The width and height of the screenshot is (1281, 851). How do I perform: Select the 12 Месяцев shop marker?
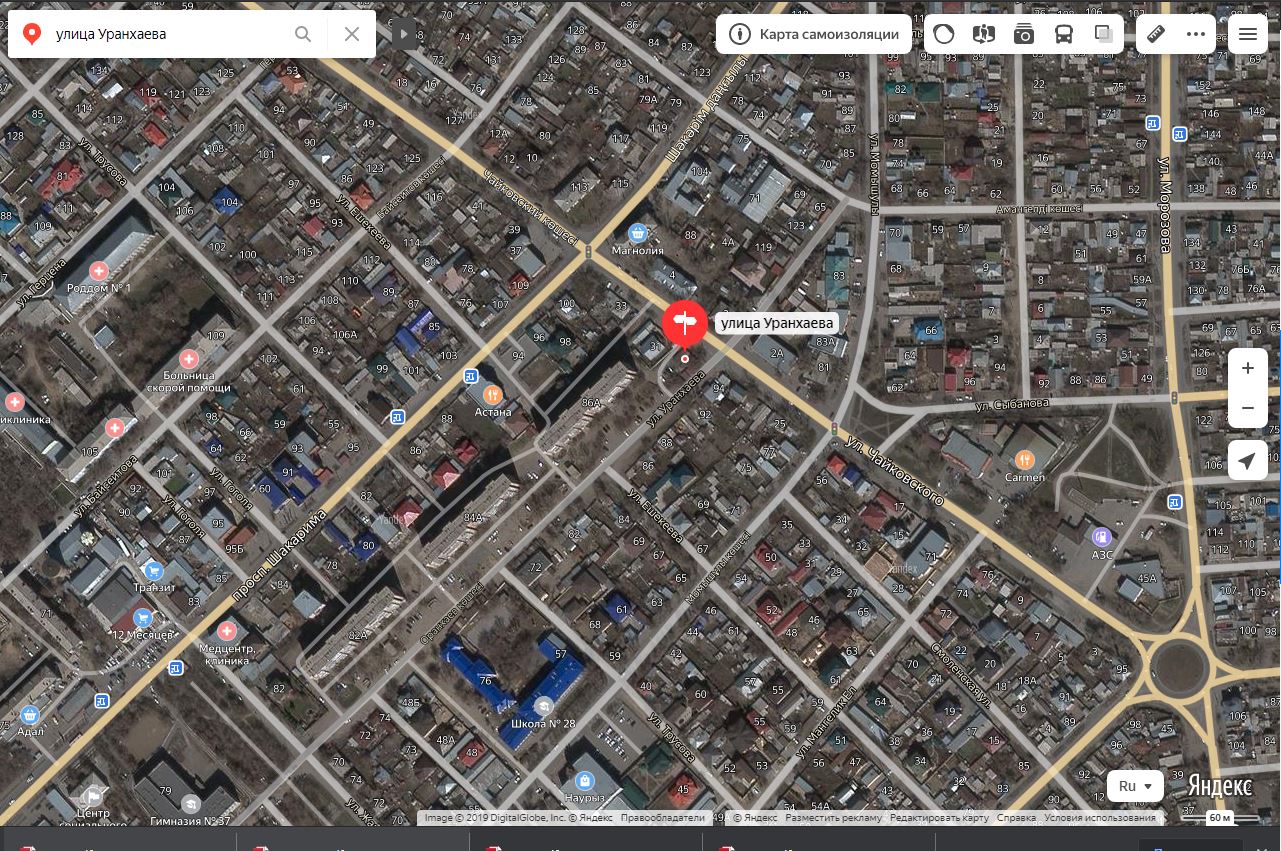coord(143,619)
